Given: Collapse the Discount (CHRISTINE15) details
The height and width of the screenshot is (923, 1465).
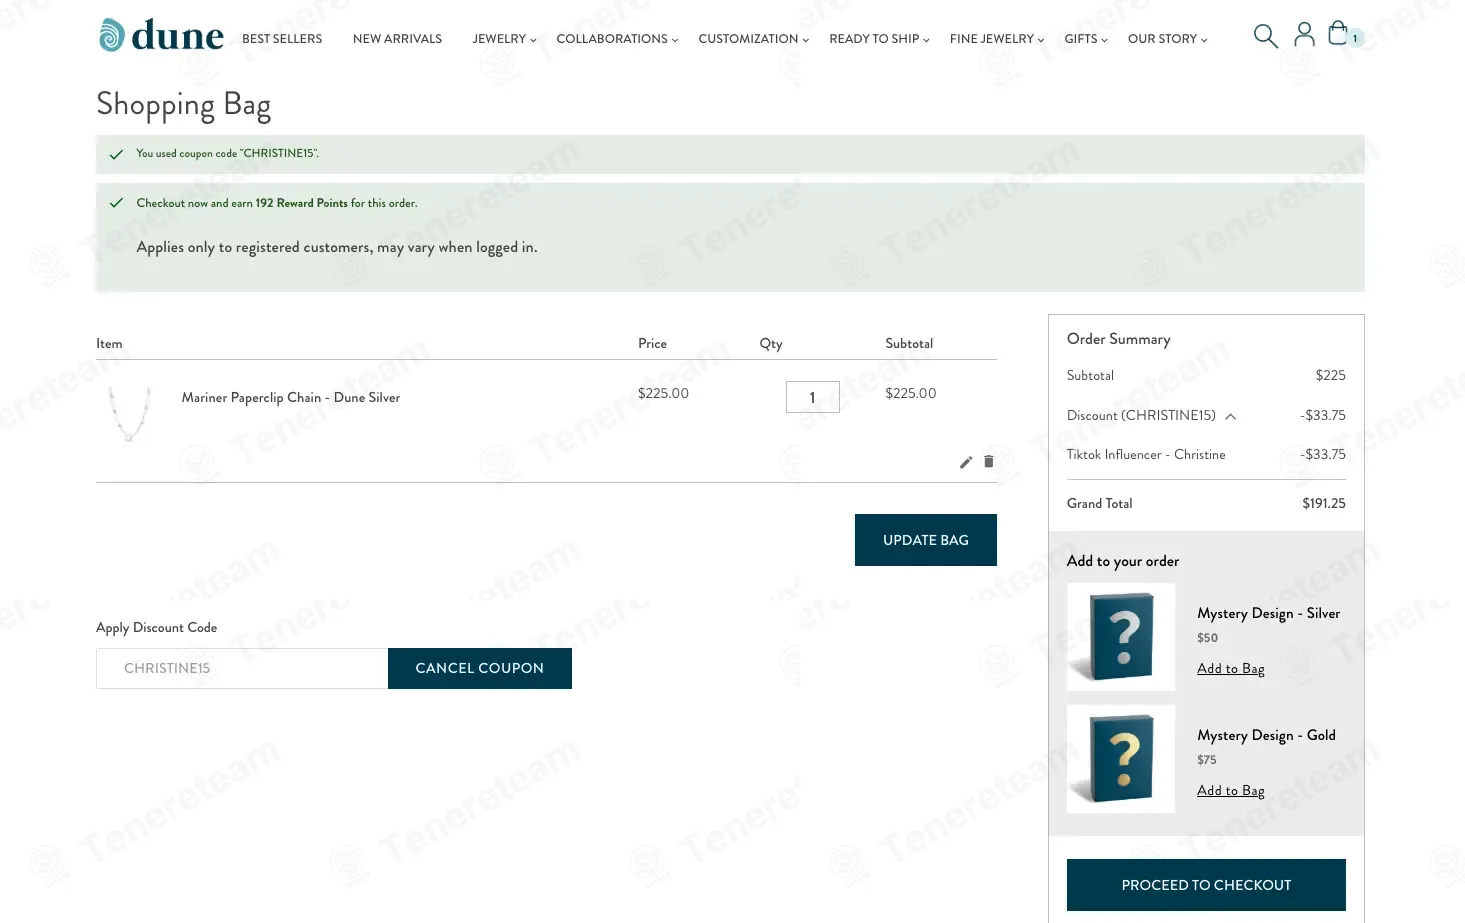Looking at the screenshot, I should pos(1231,416).
